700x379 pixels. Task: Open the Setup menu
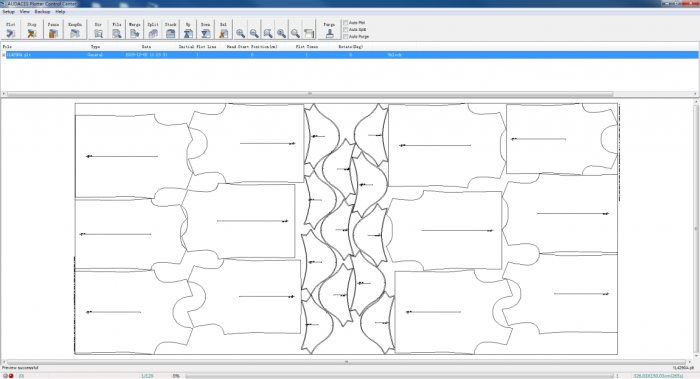8,12
